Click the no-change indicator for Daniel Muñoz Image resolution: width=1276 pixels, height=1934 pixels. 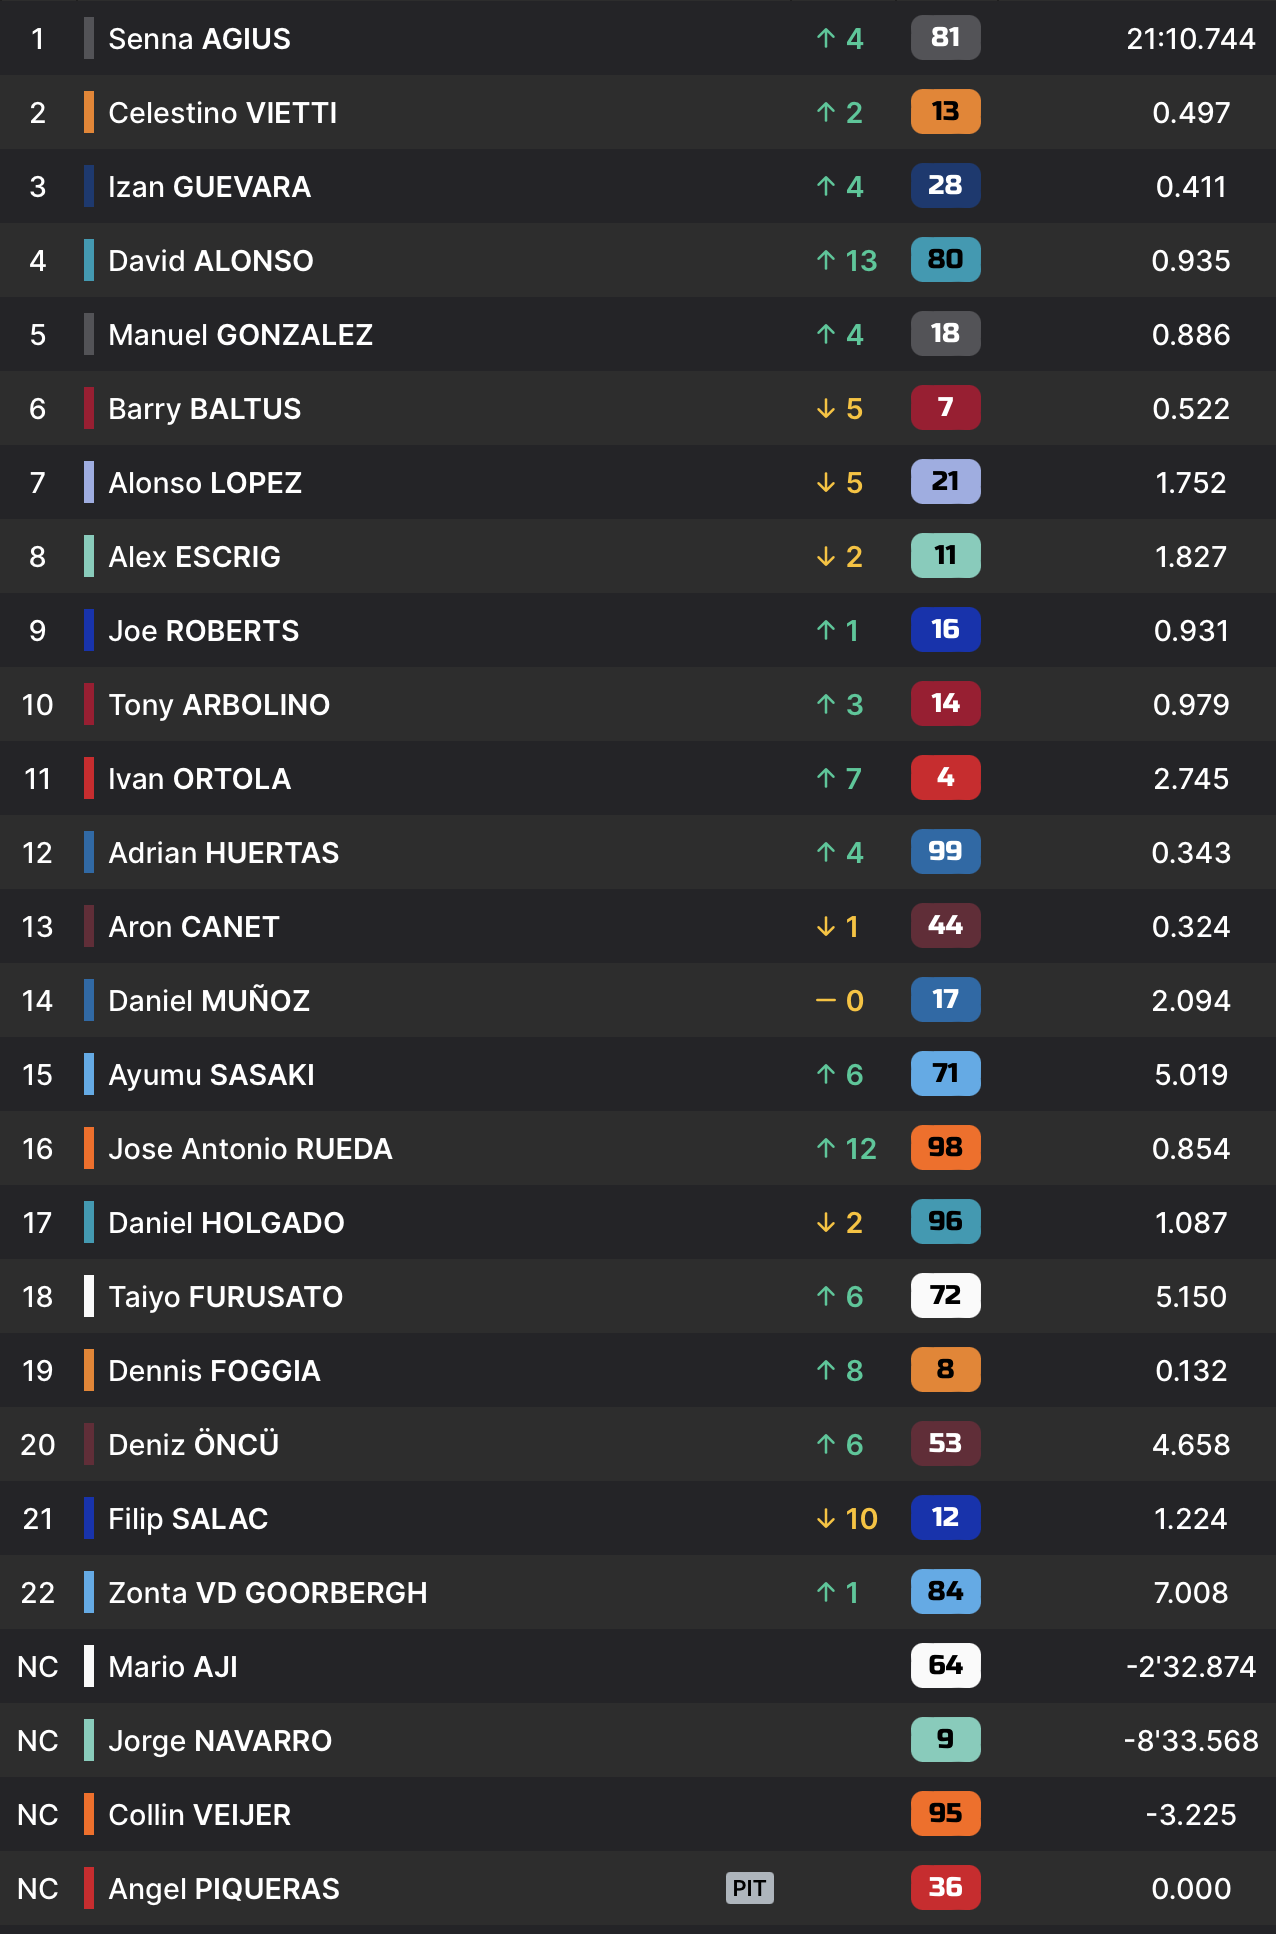840,1000
